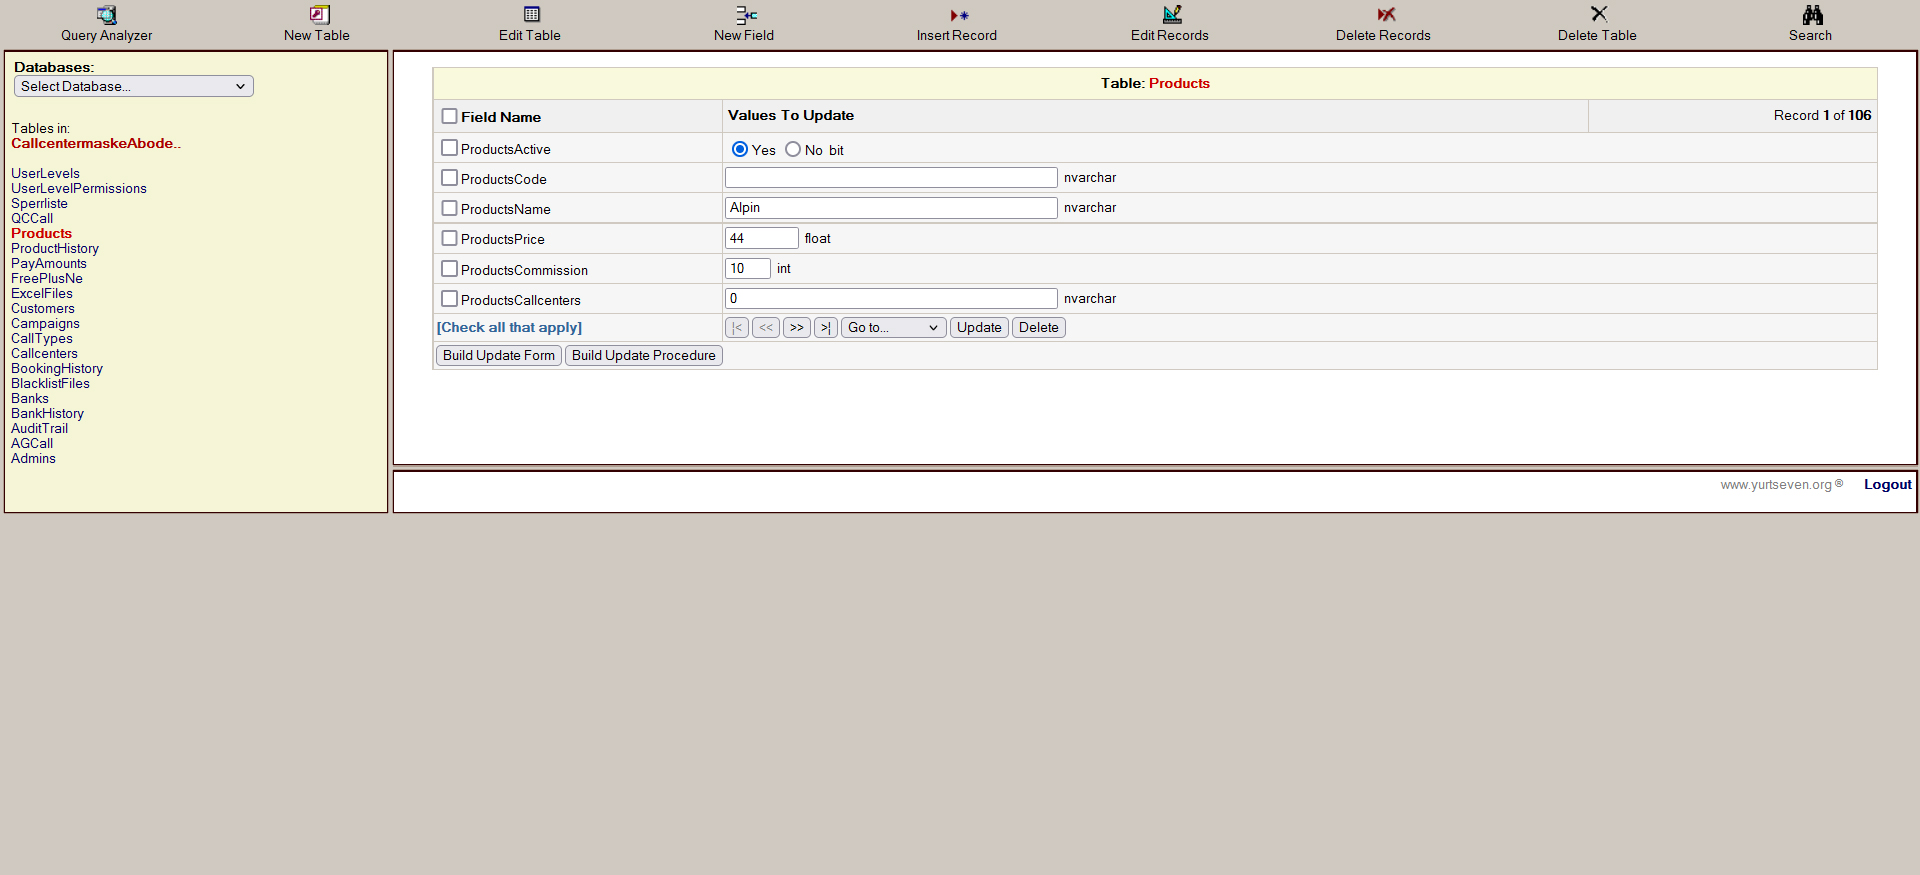The image size is (1920, 875).
Task: Check the Field Name select-all checkbox
Action: (x=449, y=116)
